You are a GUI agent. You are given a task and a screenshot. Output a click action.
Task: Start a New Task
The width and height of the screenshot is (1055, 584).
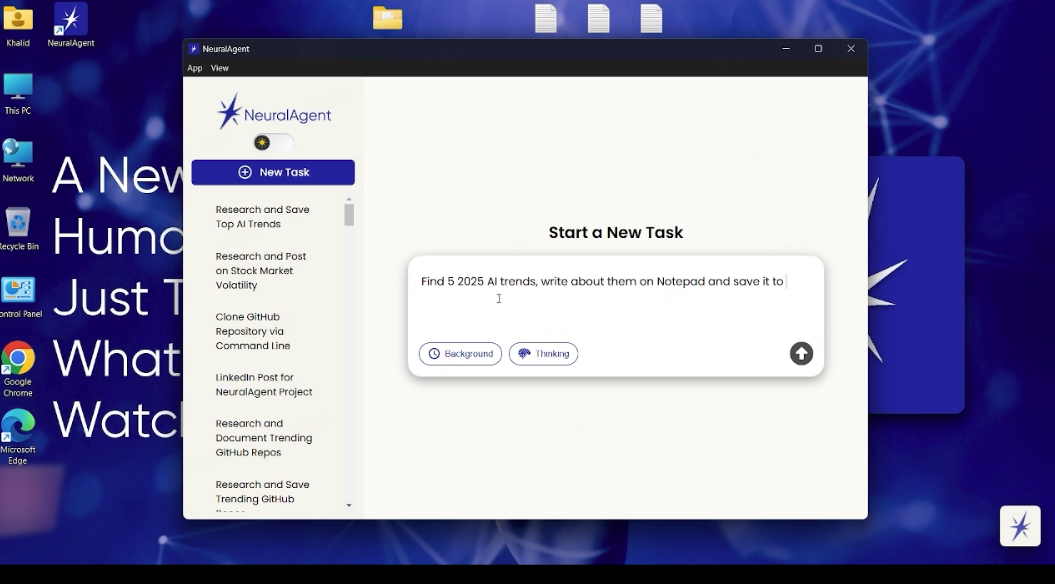[x=273, y=172]
